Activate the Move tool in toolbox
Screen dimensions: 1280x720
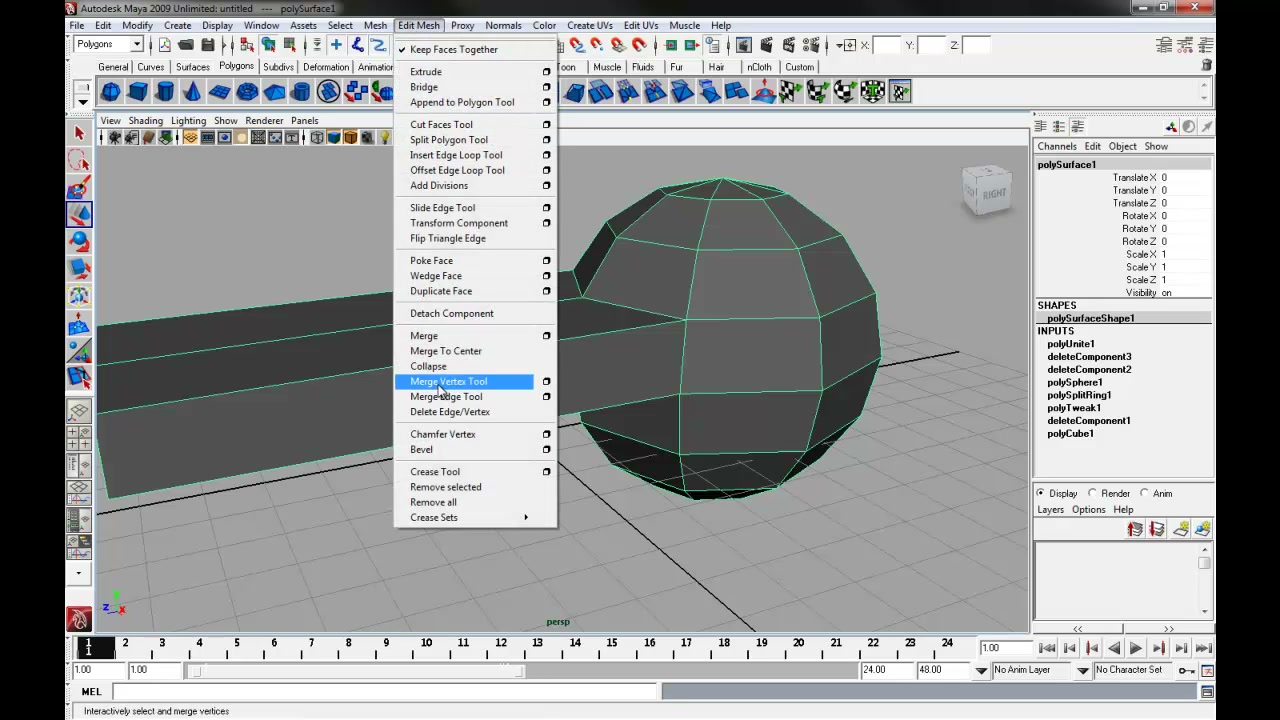click(x=79, y=214)
